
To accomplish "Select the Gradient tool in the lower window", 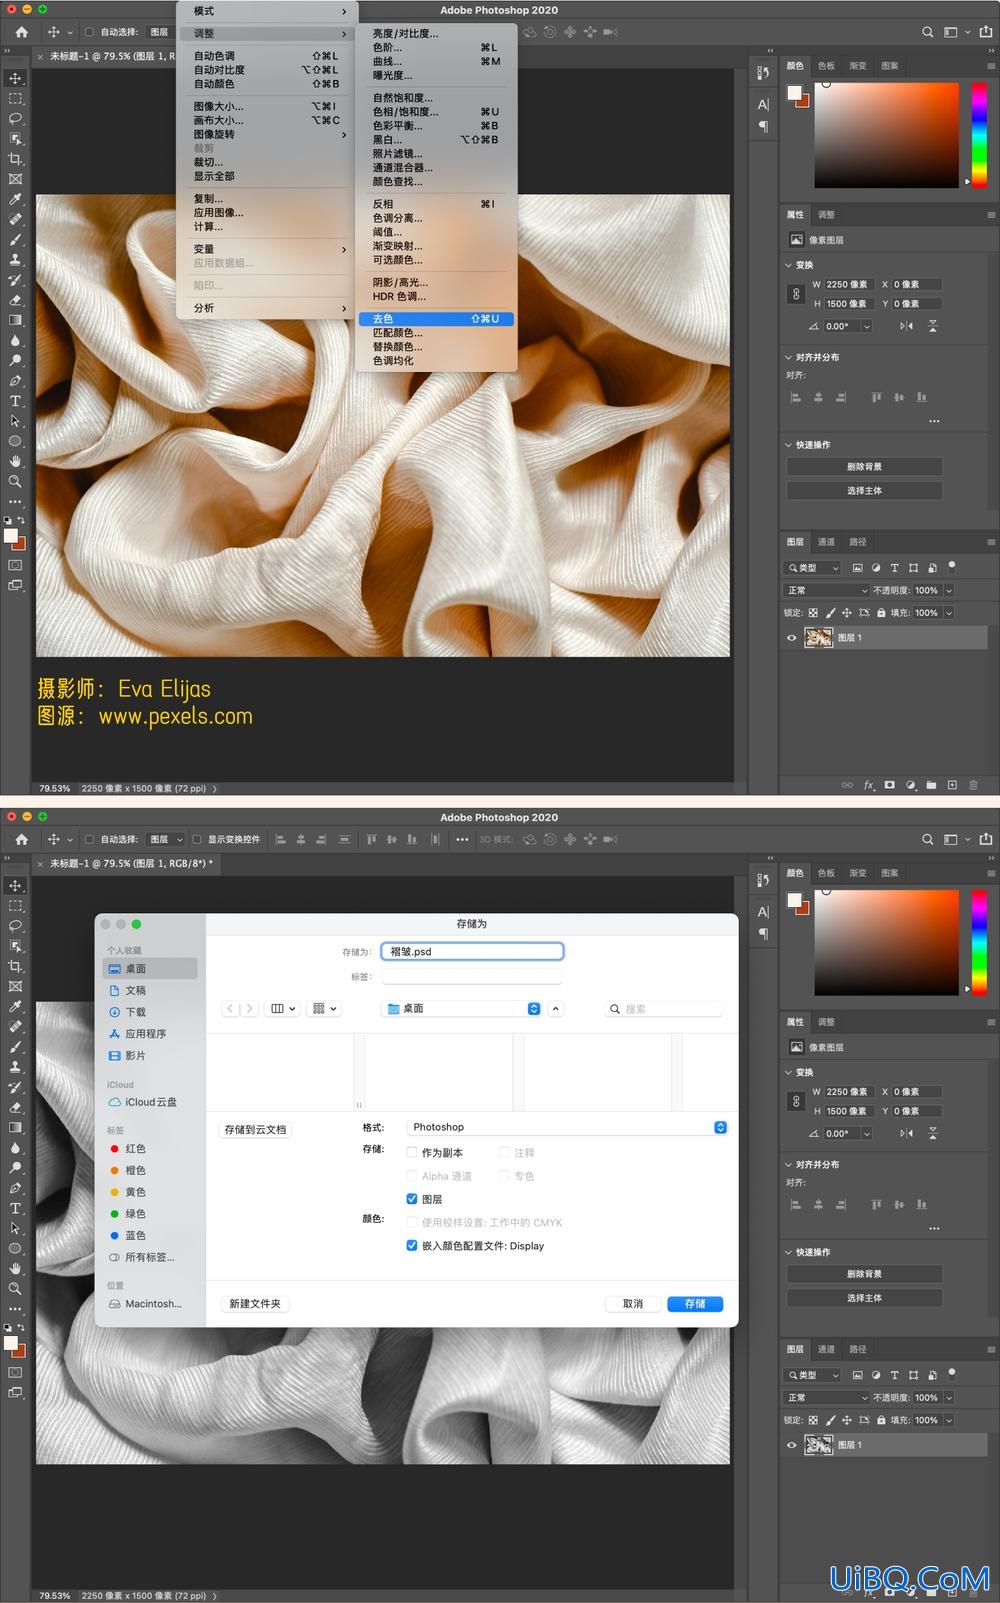I will pos(15,1127).
